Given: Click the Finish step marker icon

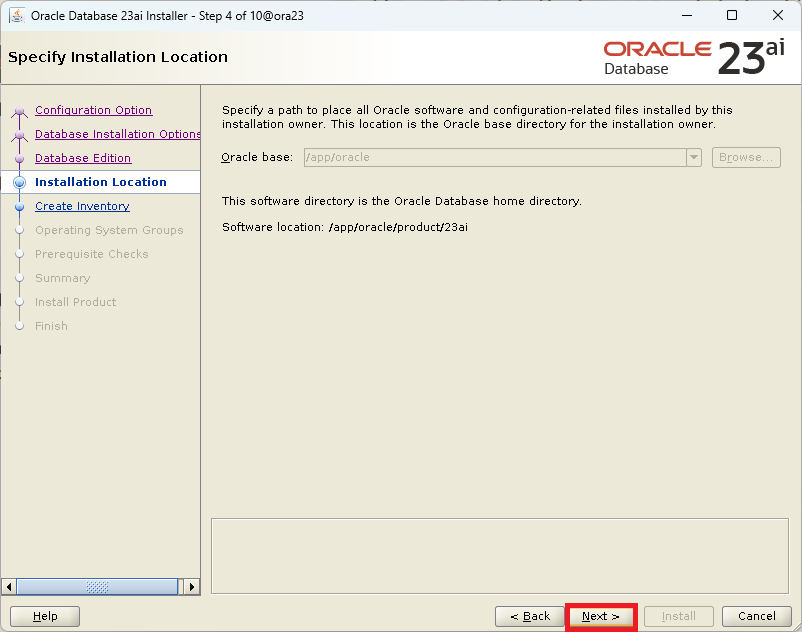Looking at the screenshot, I should point(19,326).
